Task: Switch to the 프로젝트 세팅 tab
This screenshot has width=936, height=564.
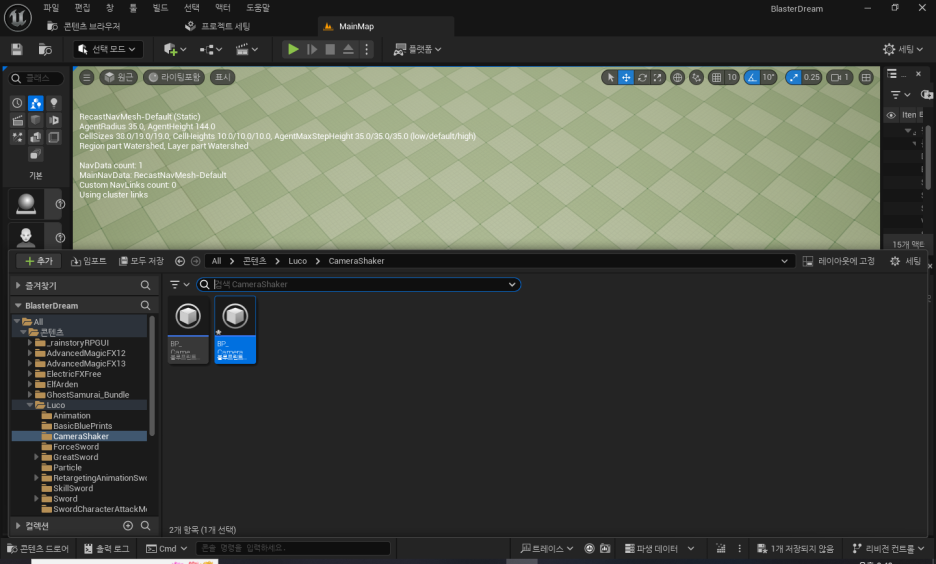Action: [218, 26]
